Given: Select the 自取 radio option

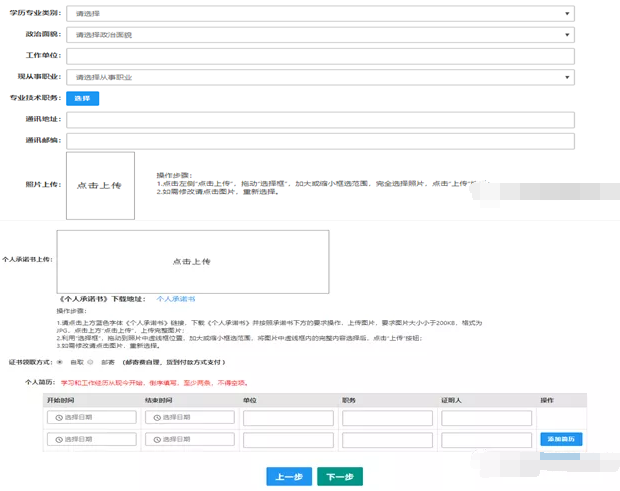Looking at the screenshot, I should (x=62, y=363).
